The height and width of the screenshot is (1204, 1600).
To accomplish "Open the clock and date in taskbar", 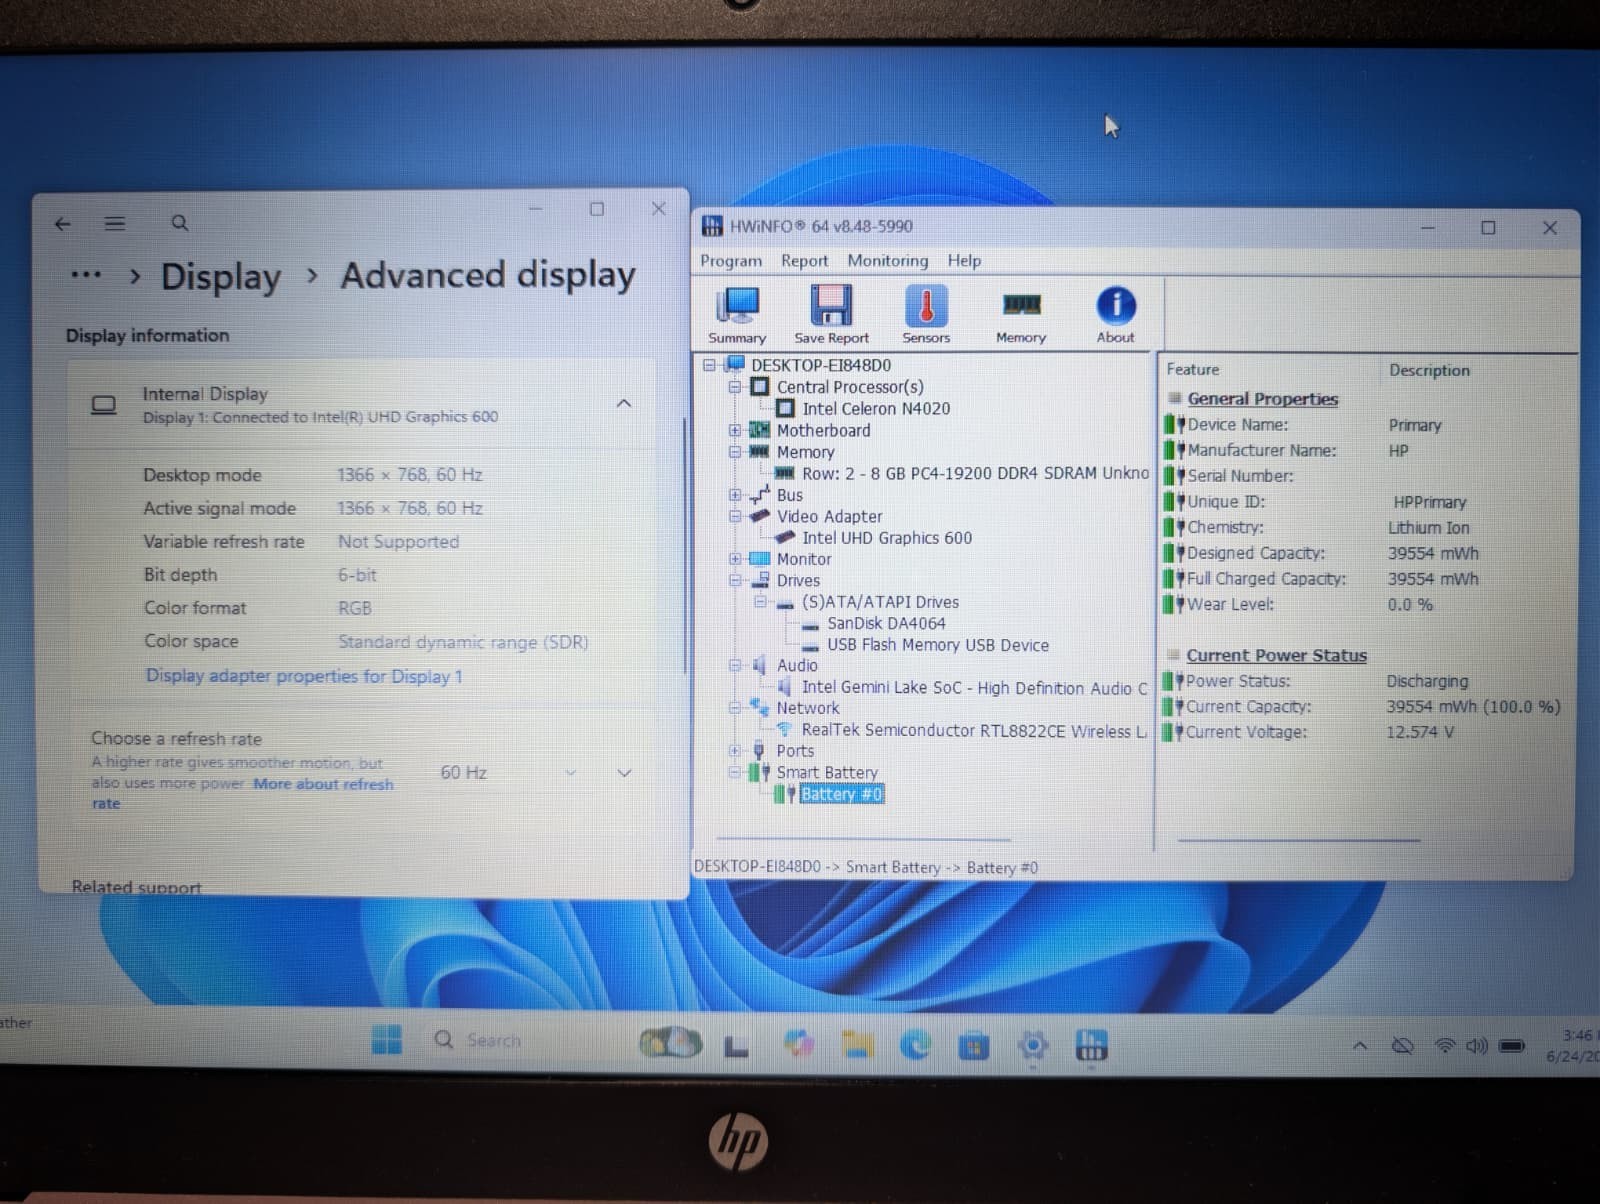I will [x=1575, y=1045].
